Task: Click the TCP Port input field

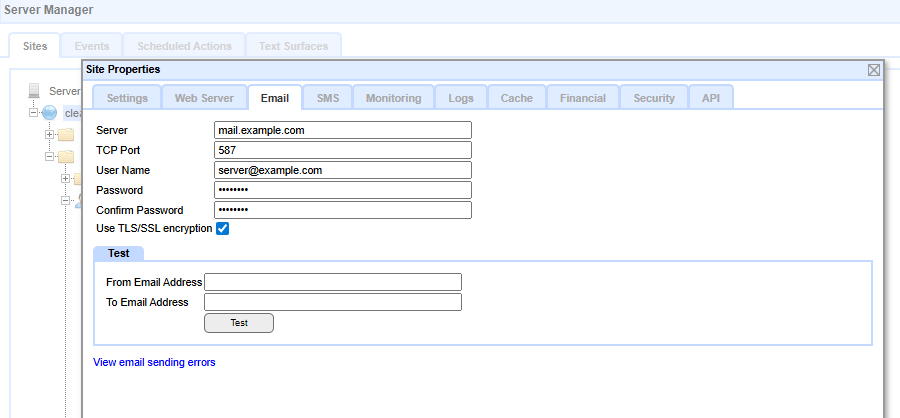Action: 343,150
